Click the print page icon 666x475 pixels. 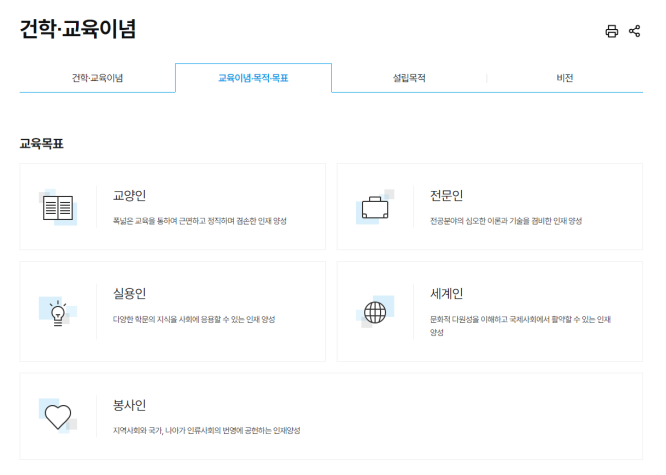[x=612, y=31]
